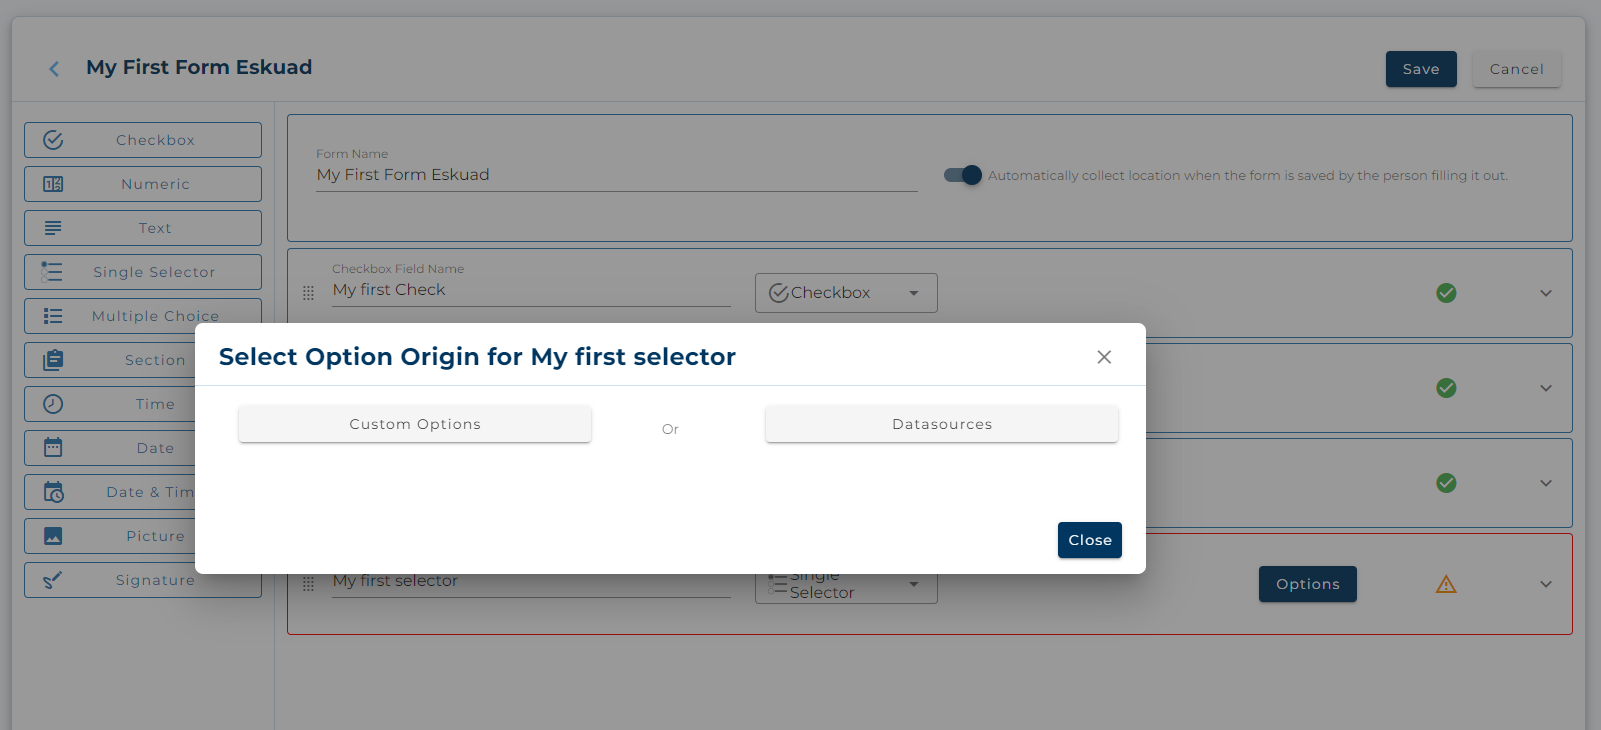Click the Save button
This screenshot has height=730, width=1601.
(1421, 69)
